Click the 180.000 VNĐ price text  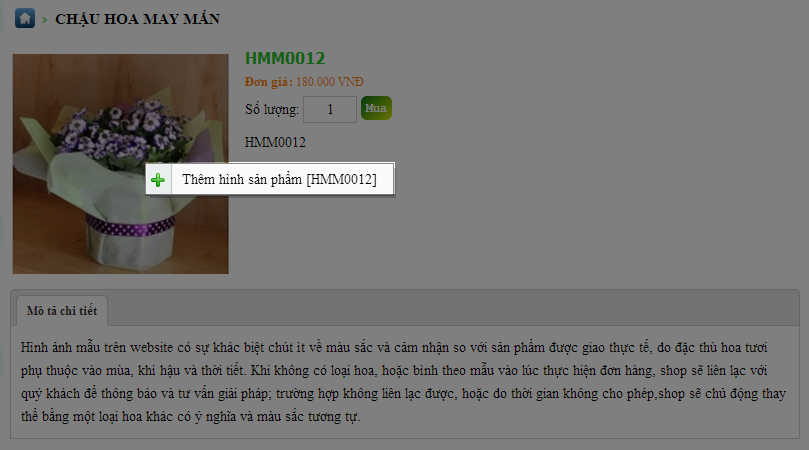[x=330, y=82]
